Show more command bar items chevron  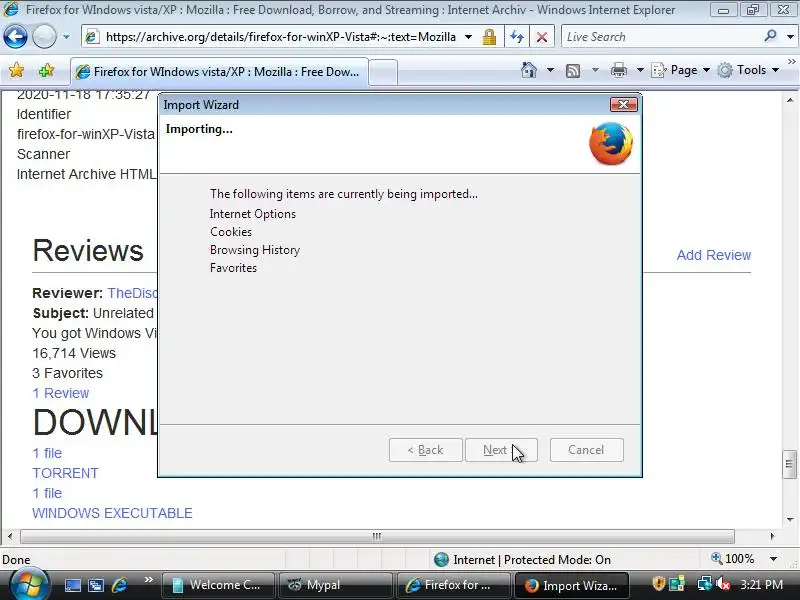click(x=792, y=61)
